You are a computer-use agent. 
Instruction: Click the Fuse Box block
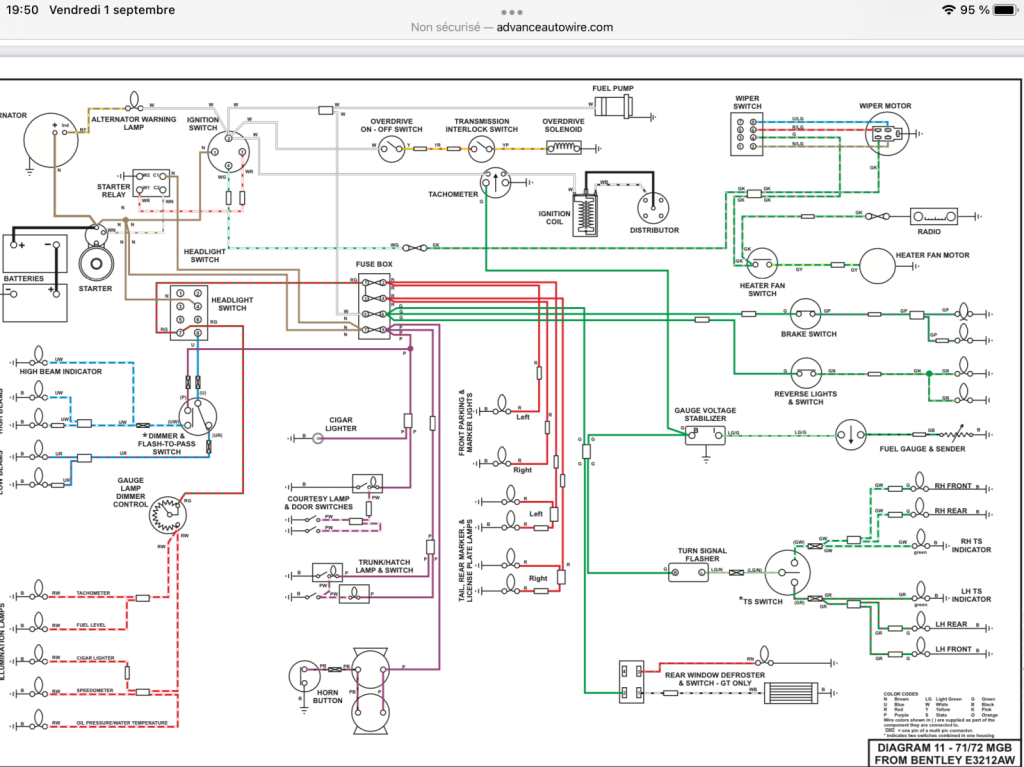pyautogui.click(x=374, y=306)
